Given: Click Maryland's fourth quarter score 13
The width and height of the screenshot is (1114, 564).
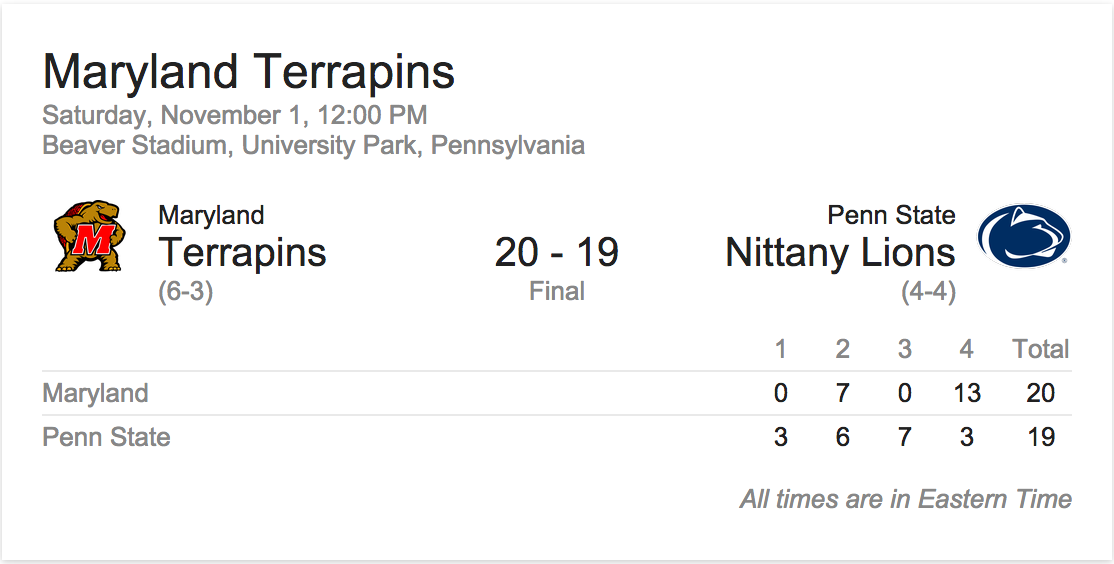Looking at the screenshot, I should (x=967, y=393).
